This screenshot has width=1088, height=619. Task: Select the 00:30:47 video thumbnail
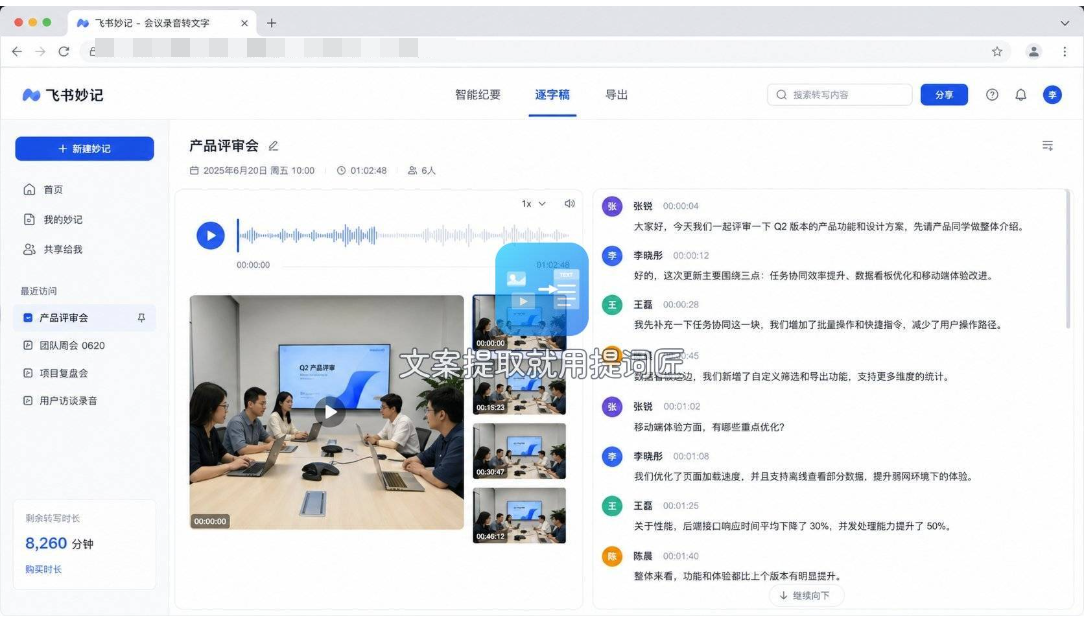pyautogui.click(x=519, y=451)
